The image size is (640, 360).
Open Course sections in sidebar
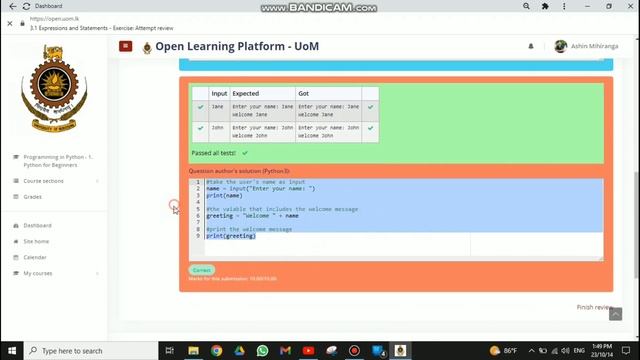43,181
